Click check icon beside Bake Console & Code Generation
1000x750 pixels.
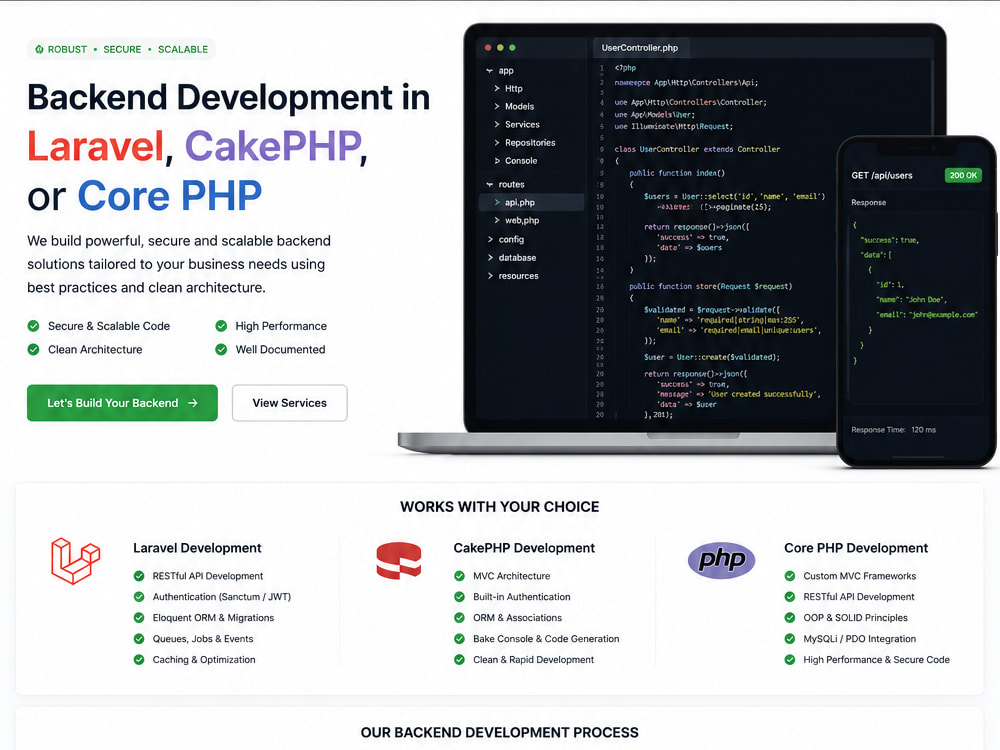pyautogui.click(x=459, y=639)
